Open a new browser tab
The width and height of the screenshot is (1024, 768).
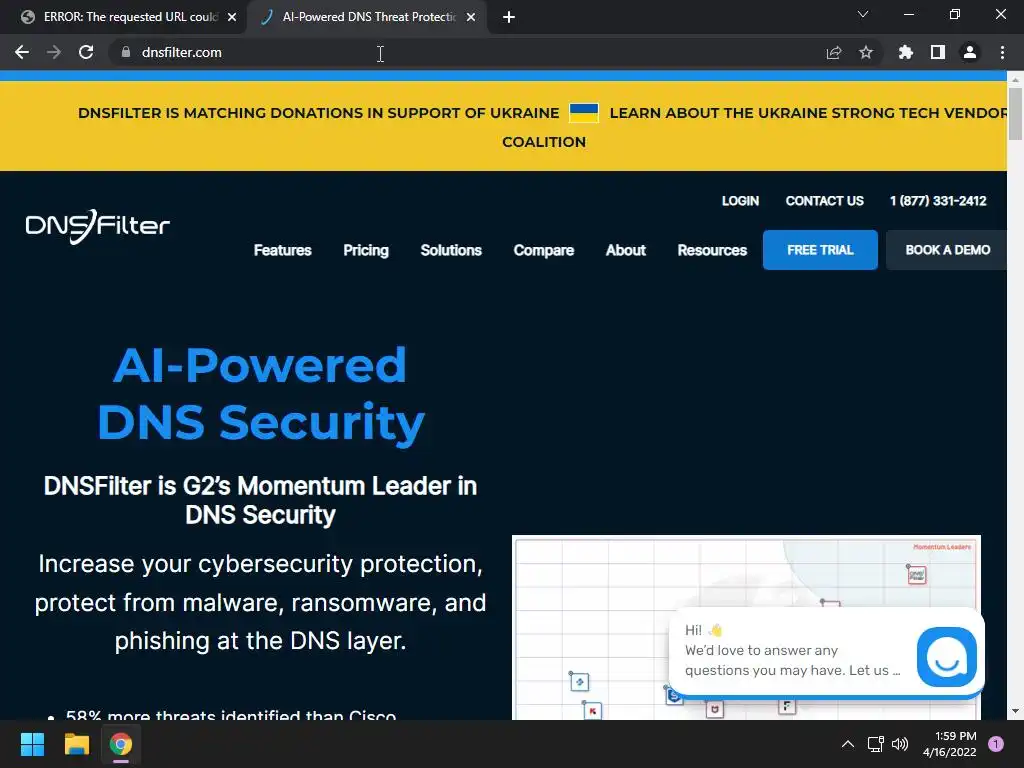pyautogui.click(x=509, y=17)
